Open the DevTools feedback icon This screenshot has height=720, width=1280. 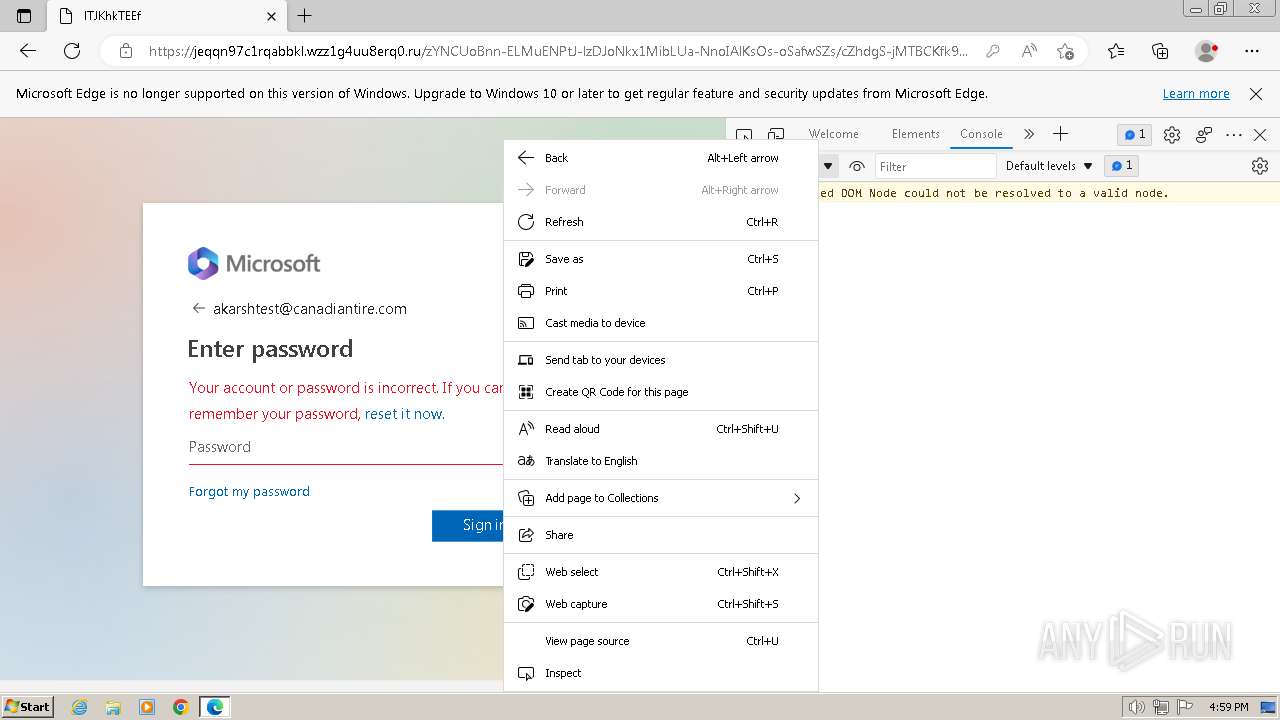(x=1204, y=134)
